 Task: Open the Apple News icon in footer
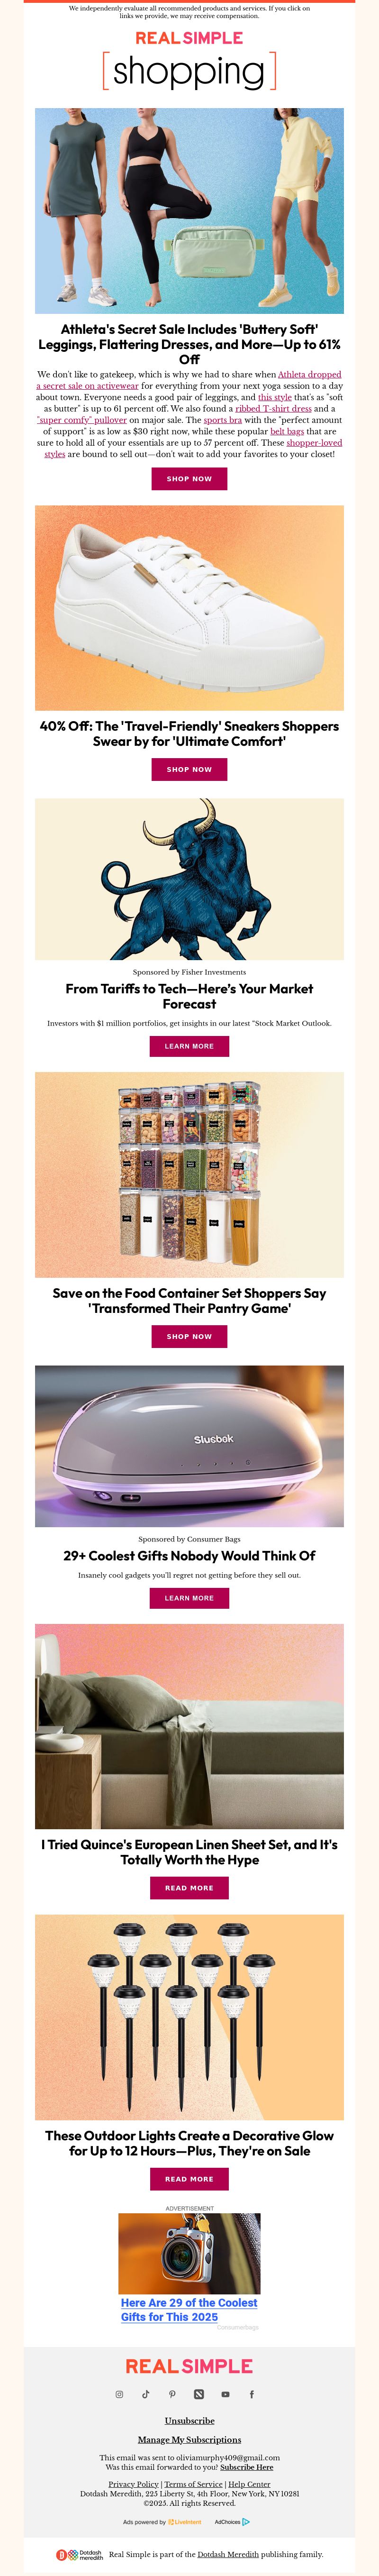click(198, 2395)
